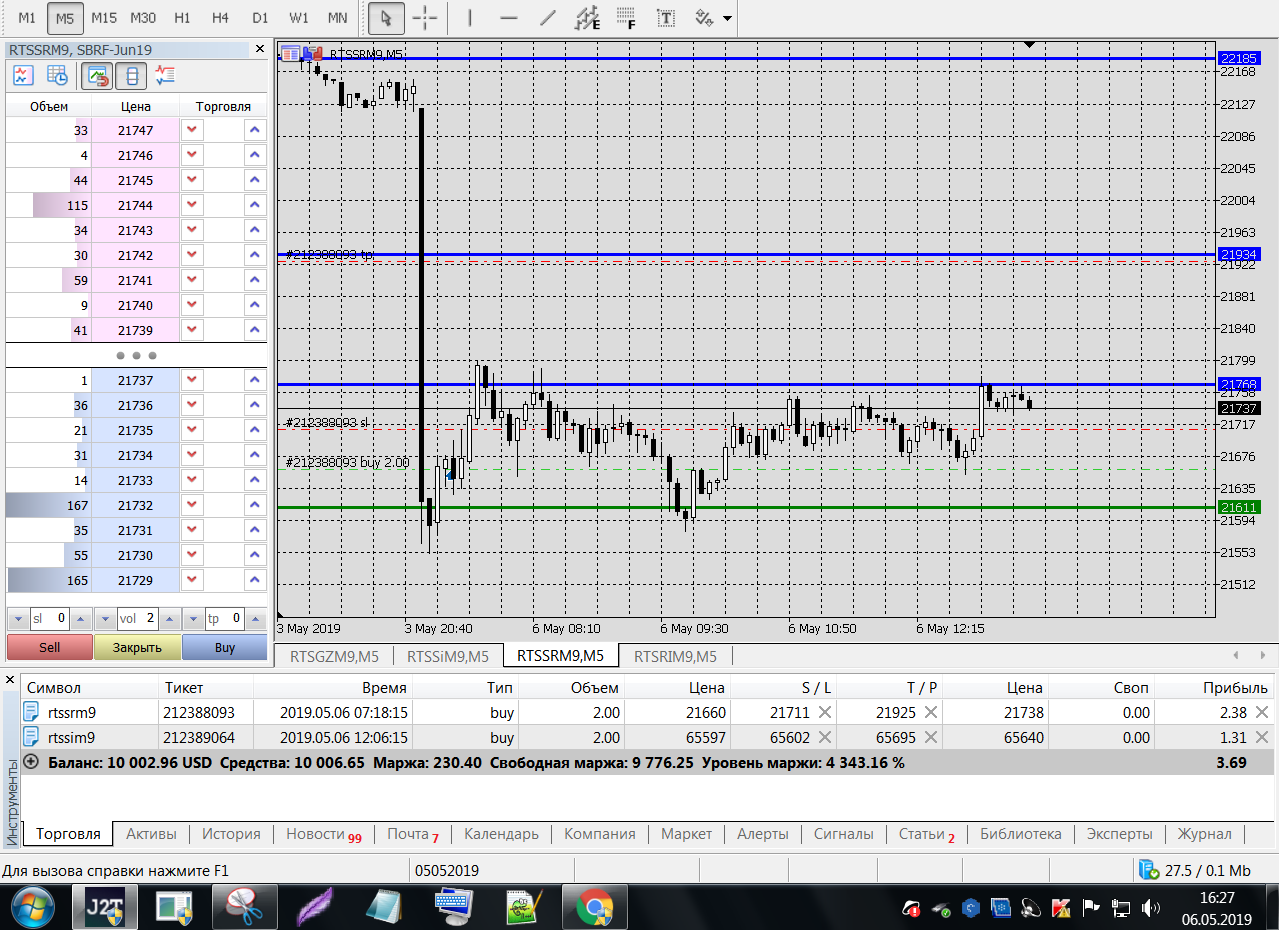Remove the 21711 stop loss on rtssrm9
The width and height of the screenshot is (1279, 930).
click(825, 712)
